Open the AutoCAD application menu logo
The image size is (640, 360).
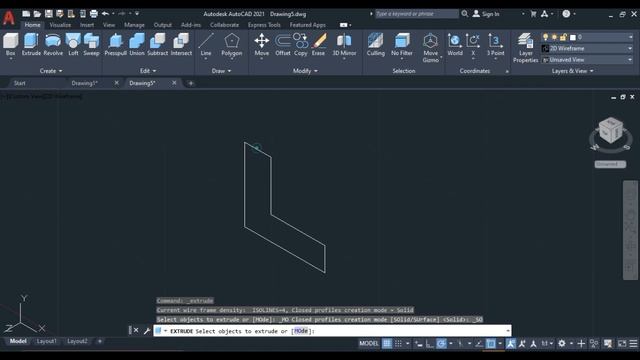tap(9, 18)
